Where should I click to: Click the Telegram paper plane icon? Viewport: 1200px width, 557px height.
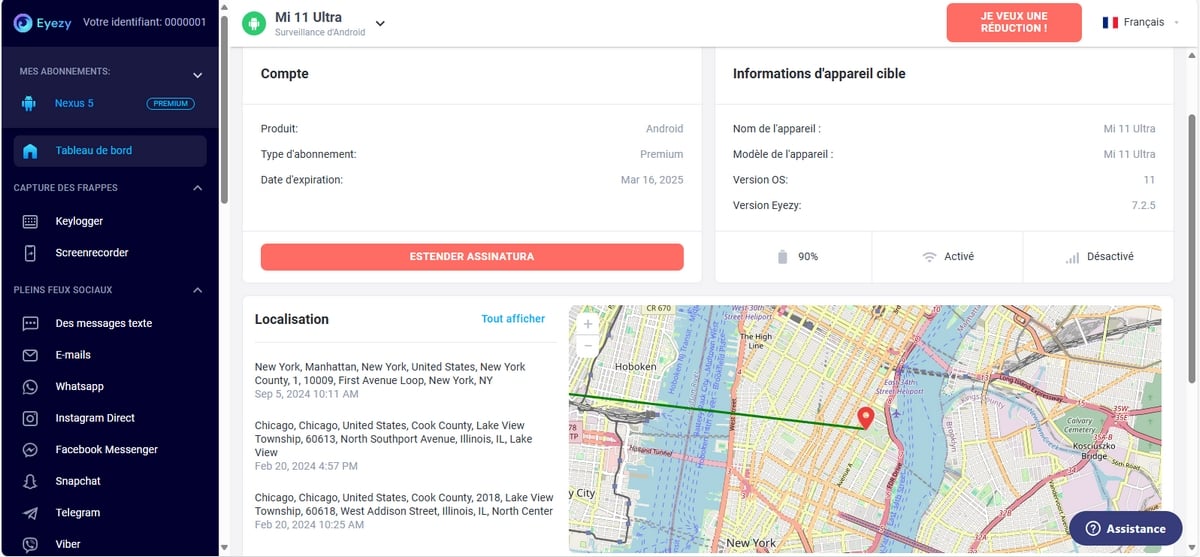(x=30, y=513)
